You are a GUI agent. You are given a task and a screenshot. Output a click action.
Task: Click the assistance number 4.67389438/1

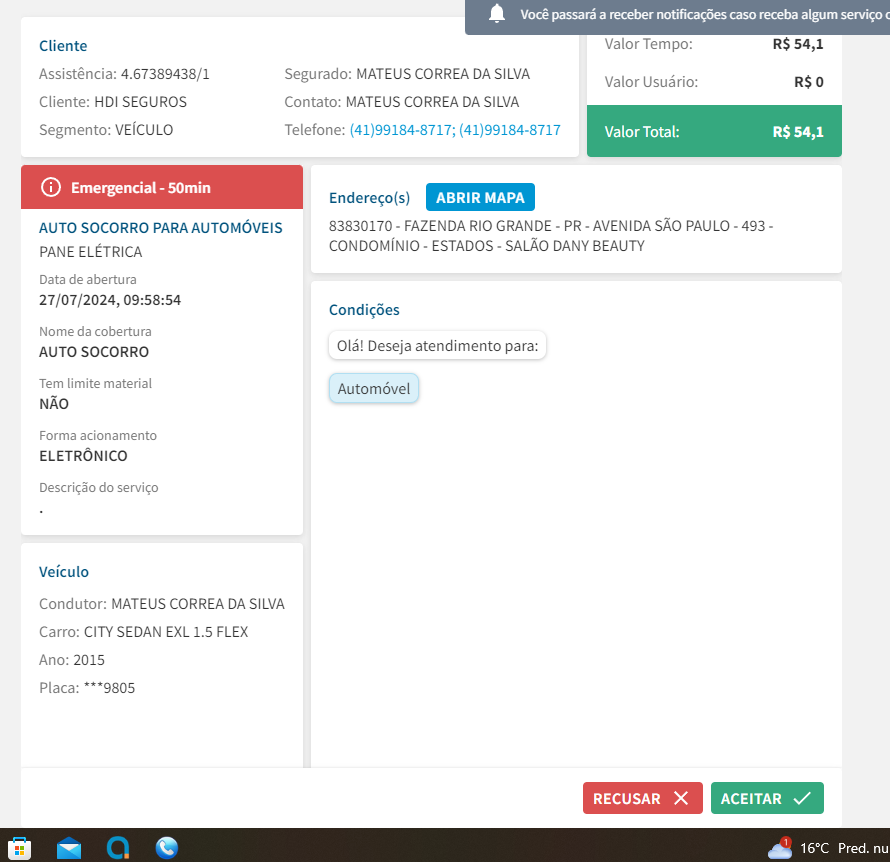pos(165,74)
